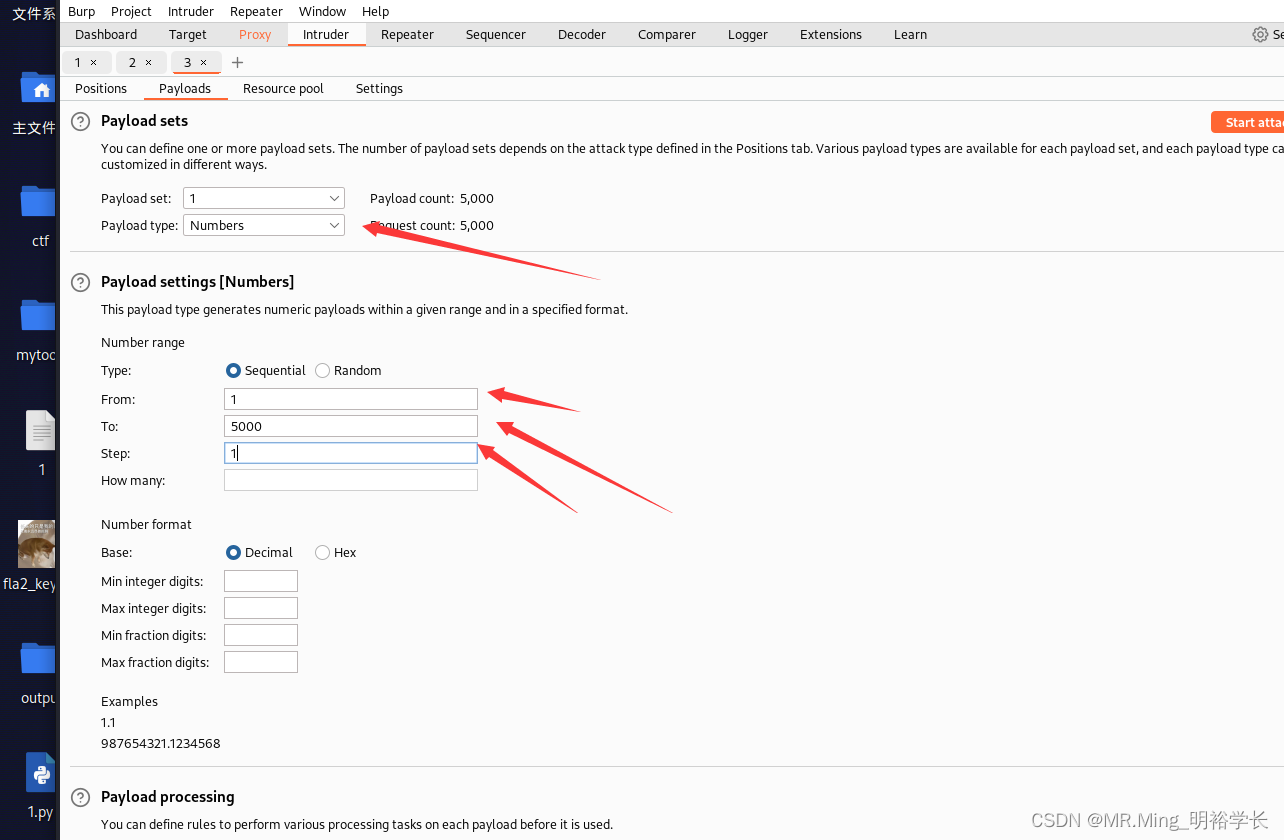
Task: Select Decimal as the number base
Action: point(233,552)
